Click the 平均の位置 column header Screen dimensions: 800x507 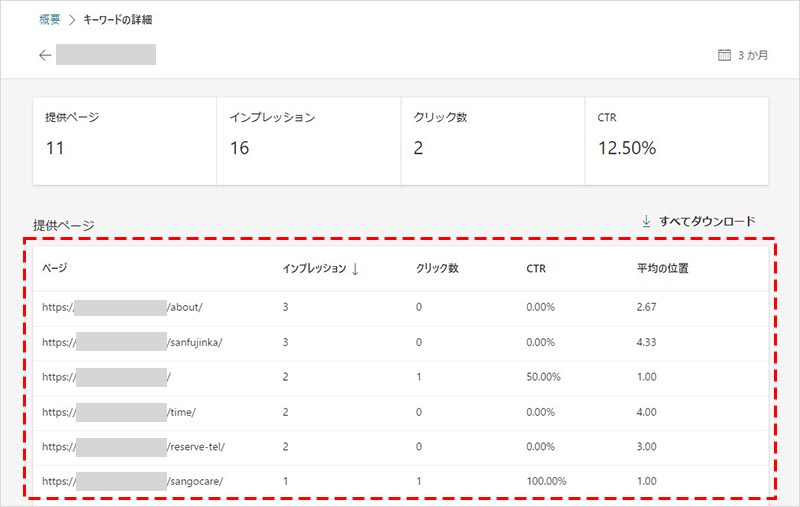pyautogui.click(x=662, y=269)
